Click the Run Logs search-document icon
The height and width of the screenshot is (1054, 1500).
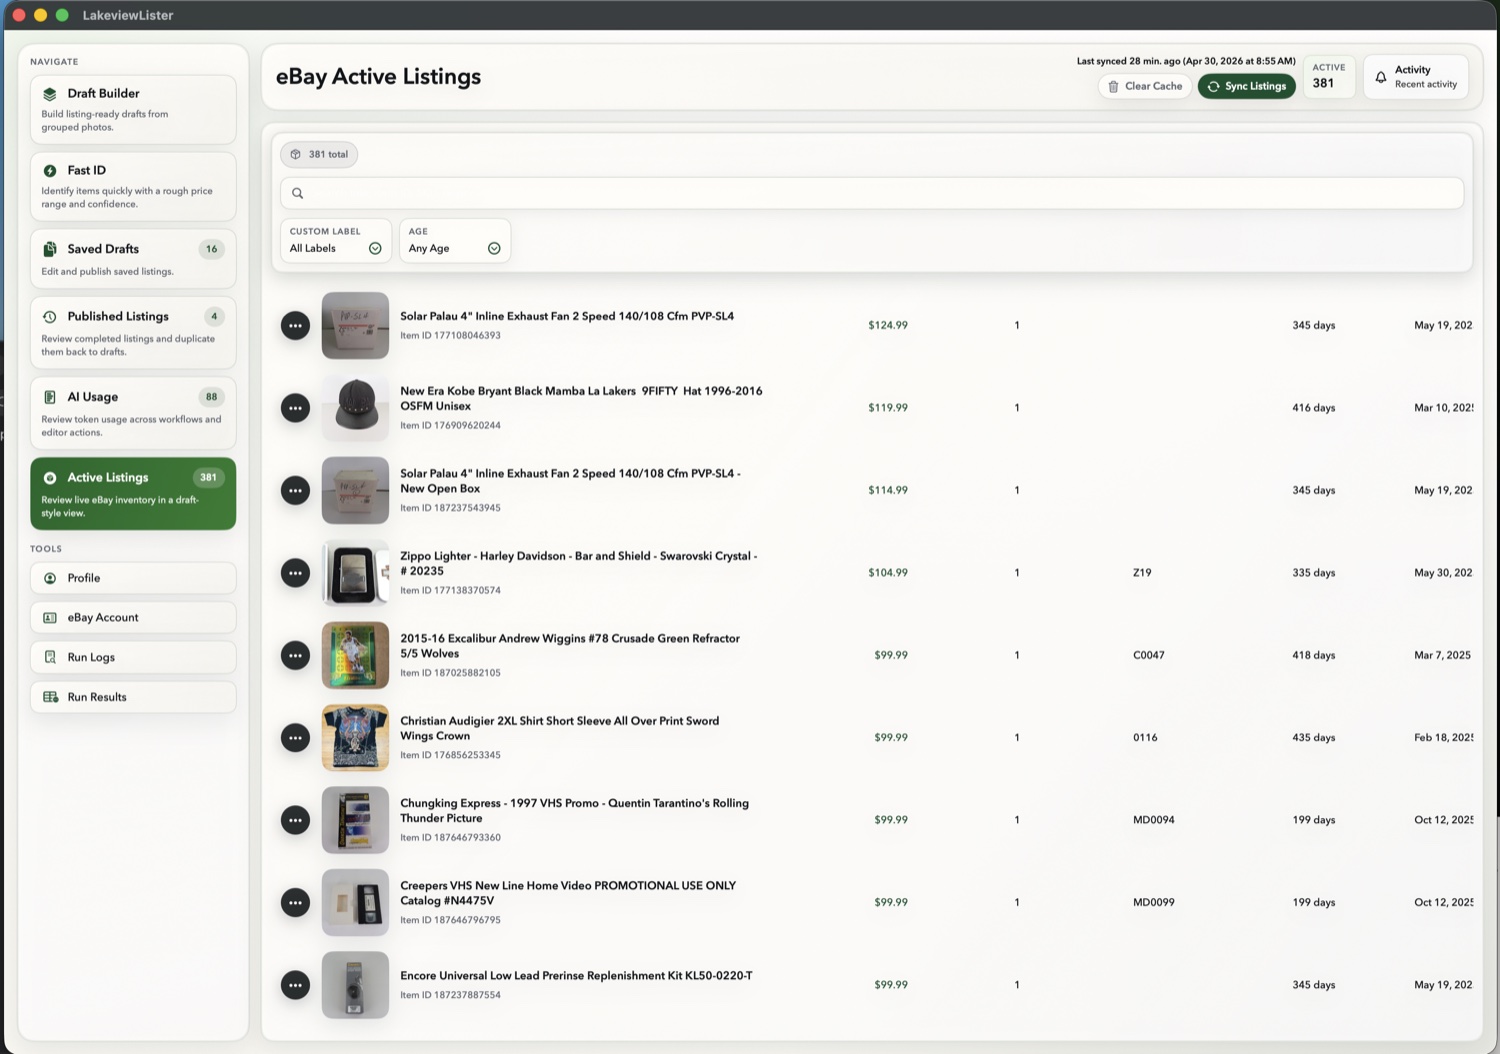click(50, 657)
